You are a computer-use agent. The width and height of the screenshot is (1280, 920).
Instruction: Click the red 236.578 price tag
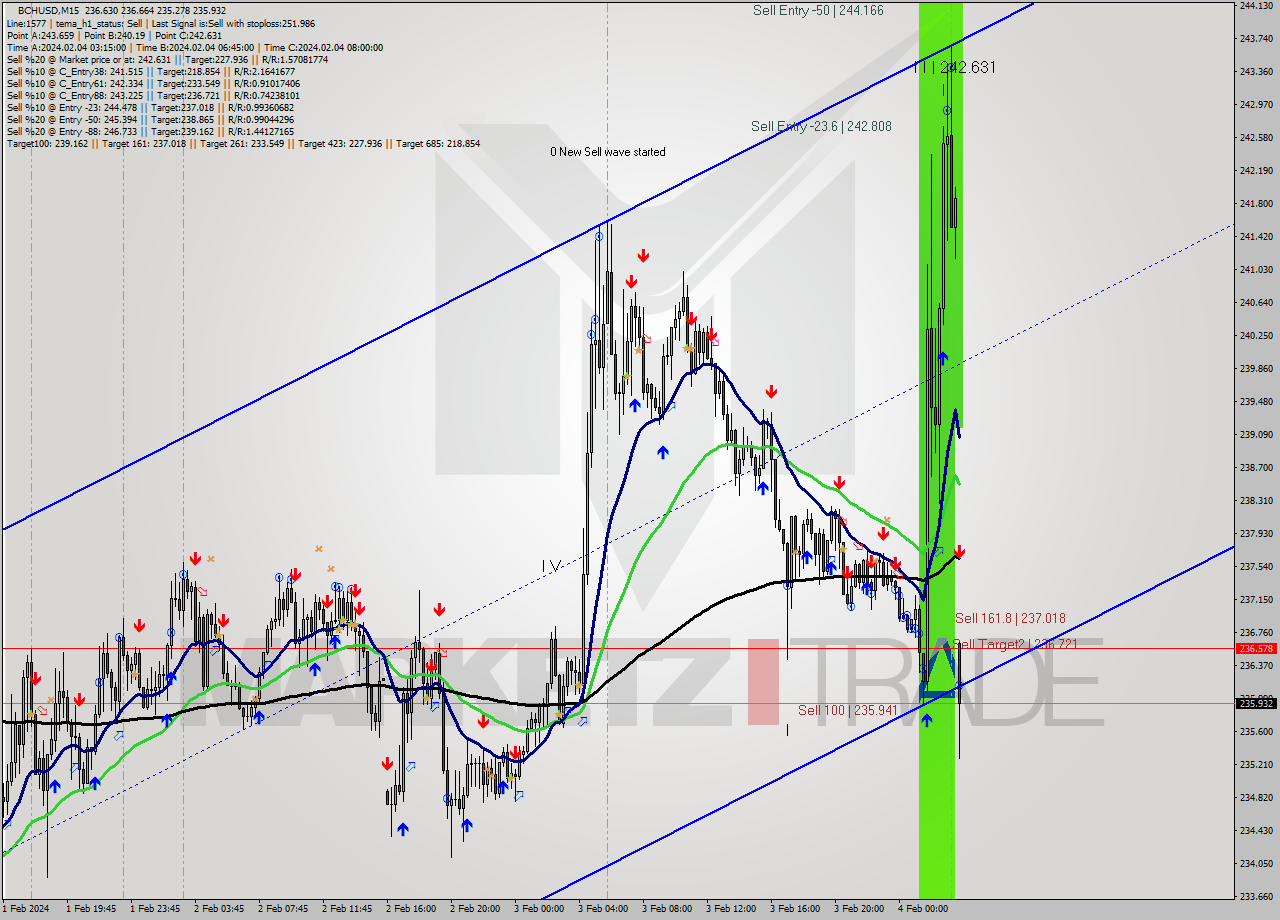point(1256,648)
